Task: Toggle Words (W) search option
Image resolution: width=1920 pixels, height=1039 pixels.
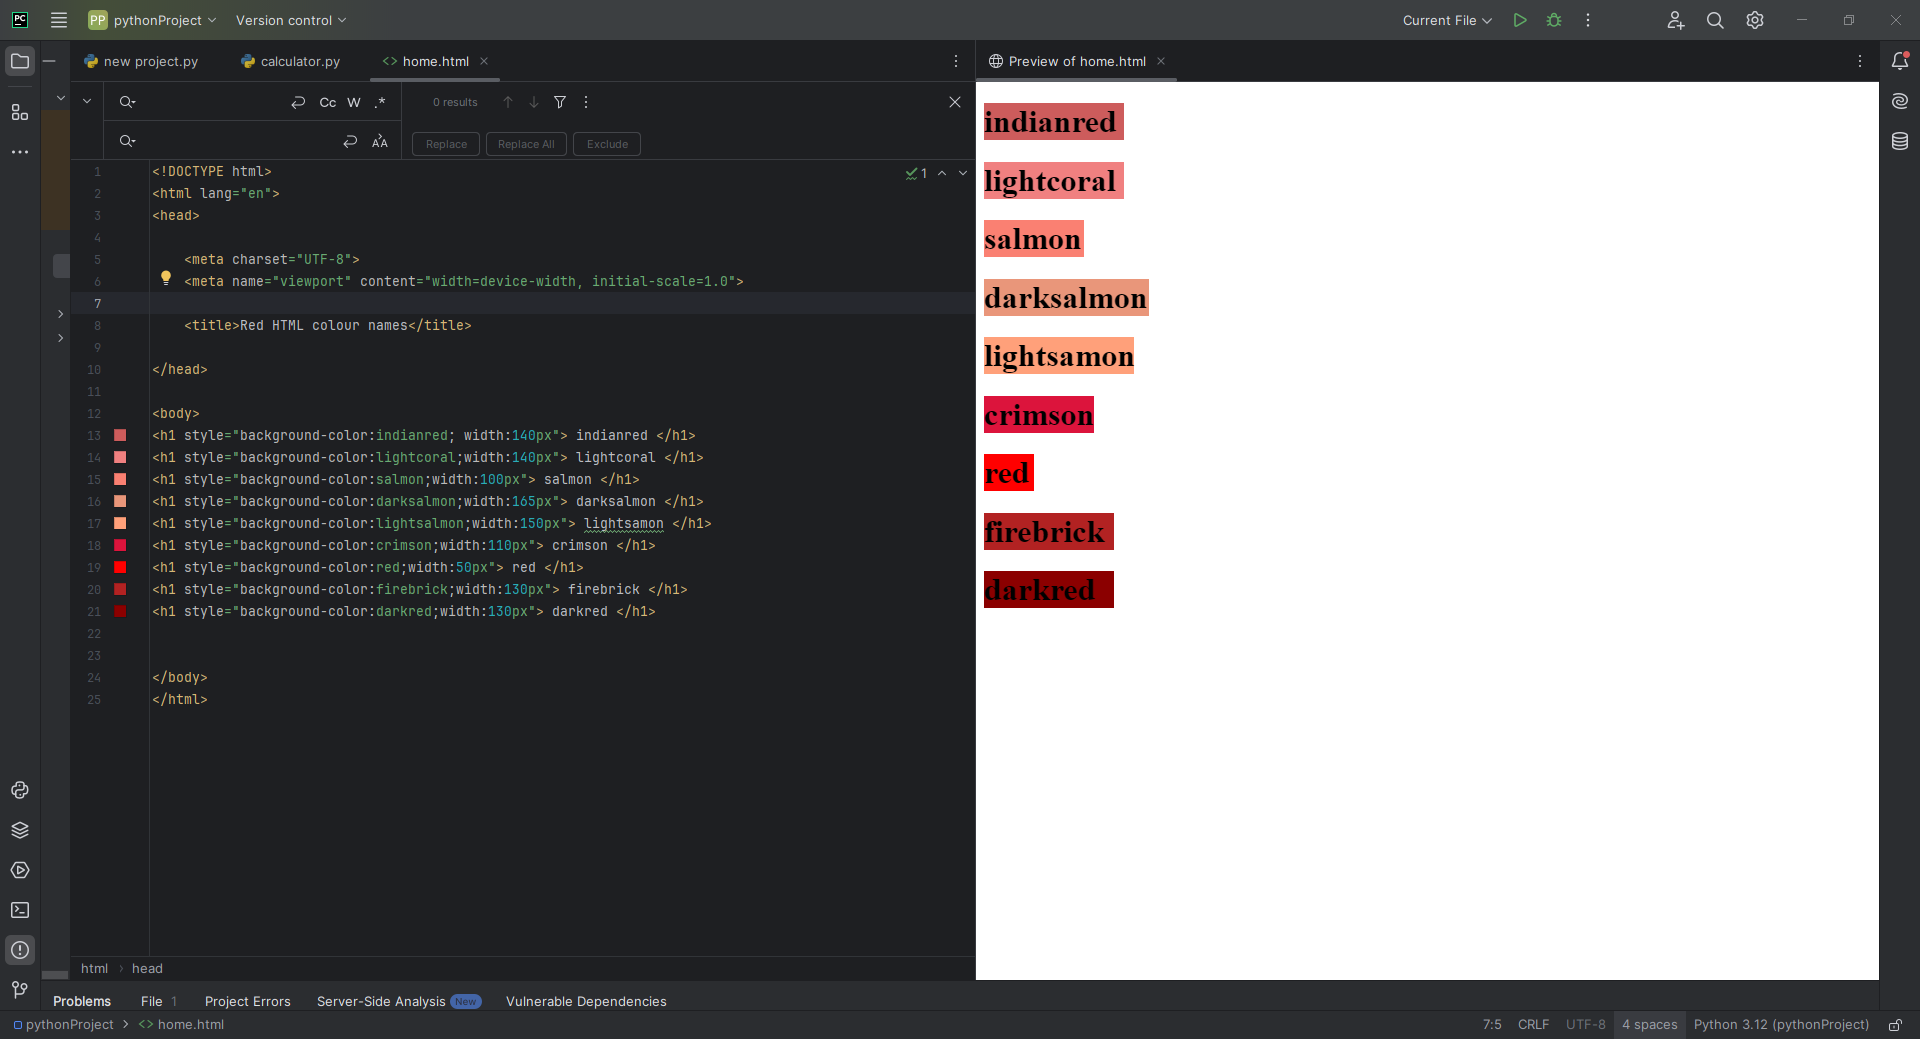Action: click(354, 102)
